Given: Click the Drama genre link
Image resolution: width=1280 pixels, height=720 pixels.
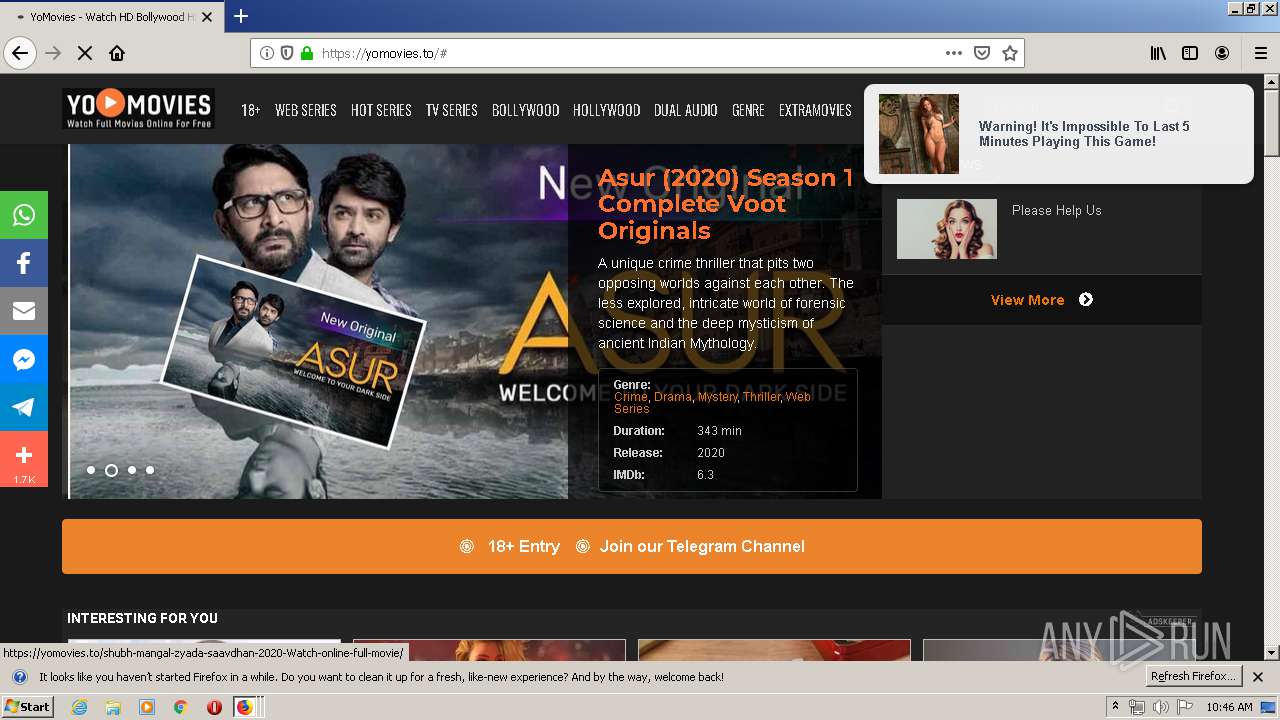Looking at the screenshot, I should click(x=673, y=397).
